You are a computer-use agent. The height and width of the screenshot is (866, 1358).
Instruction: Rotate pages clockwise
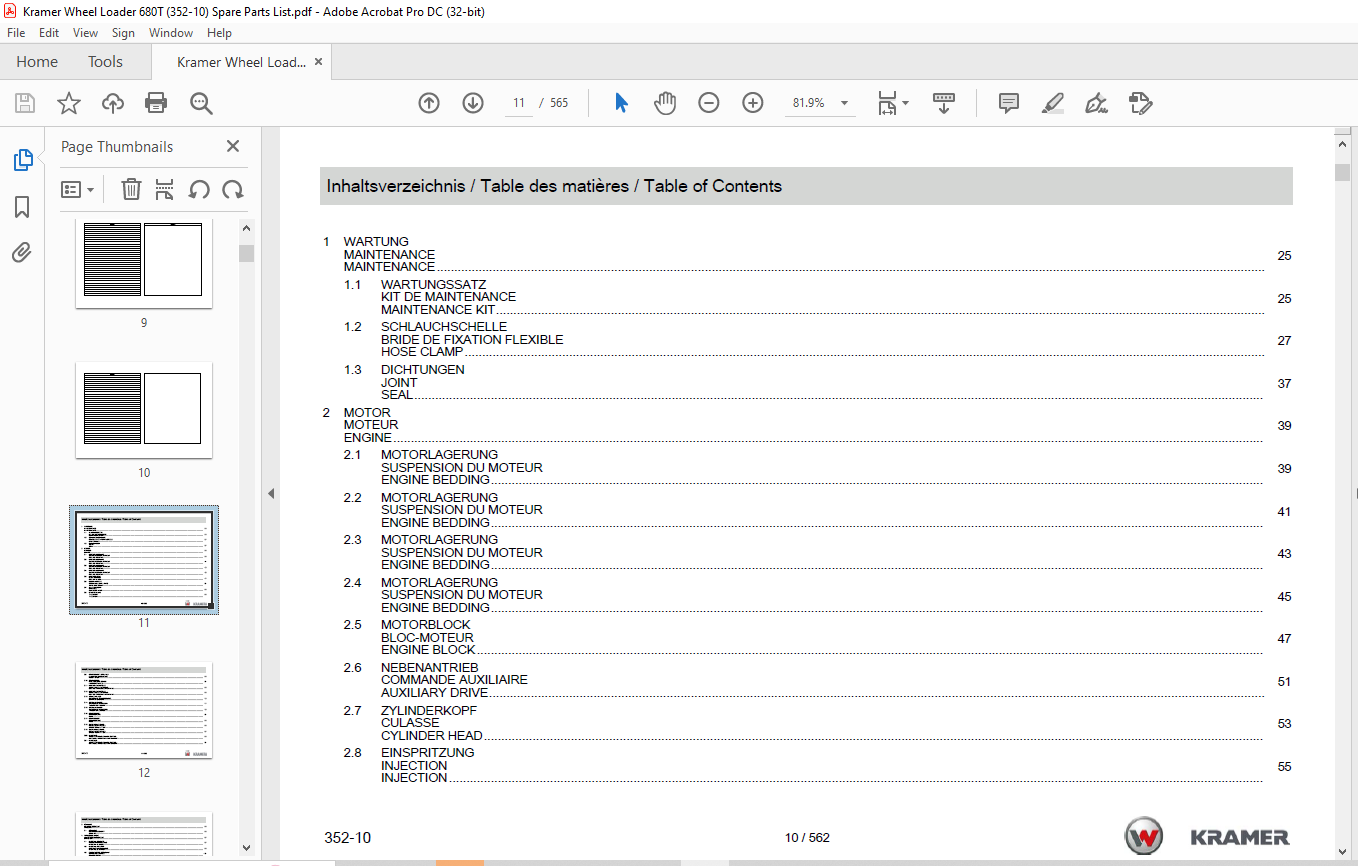pos(233,189)
